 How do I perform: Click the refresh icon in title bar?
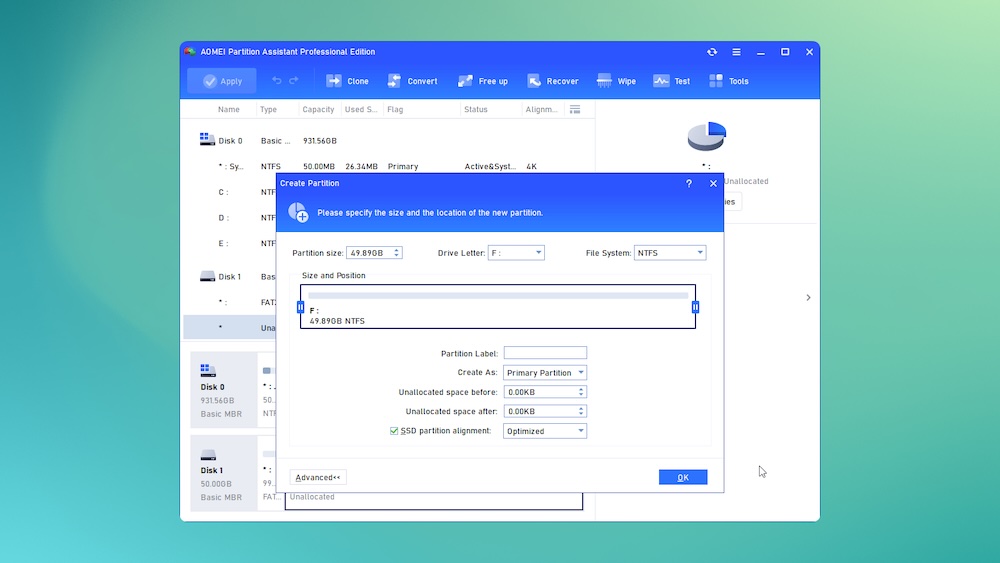[712, 52]
